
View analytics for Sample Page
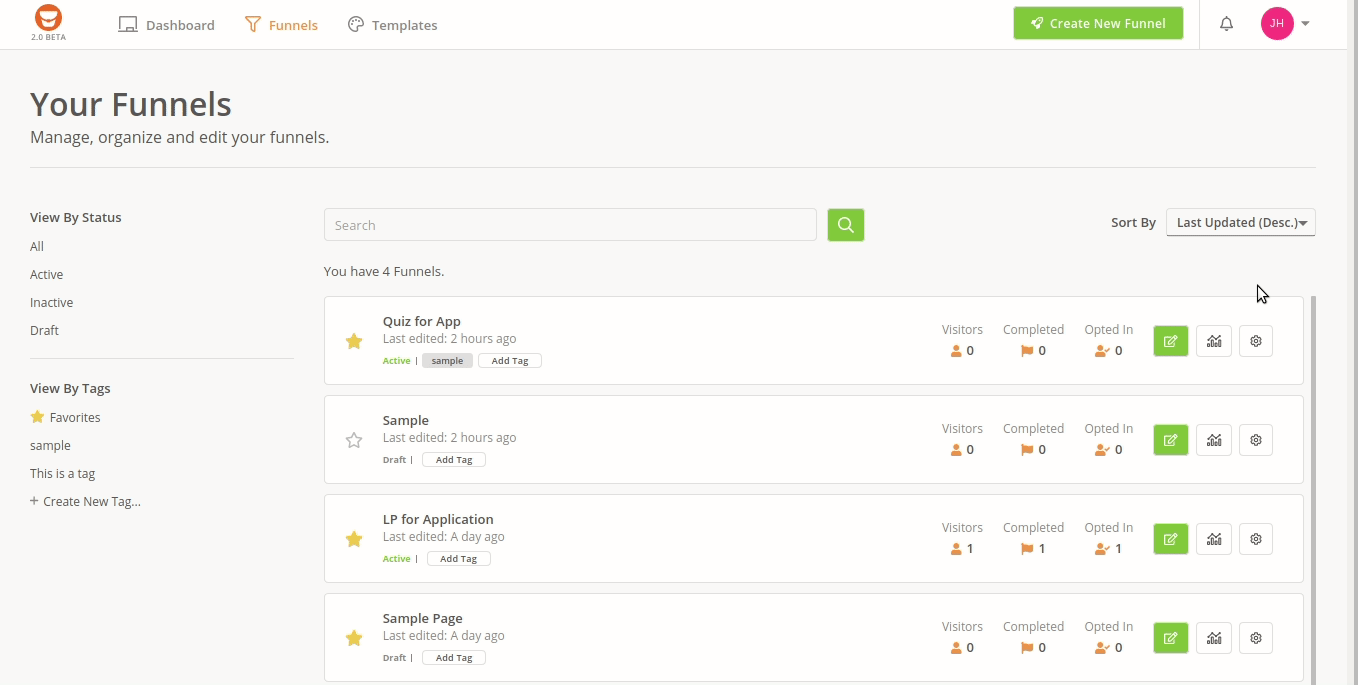(x=1214, y=638)
